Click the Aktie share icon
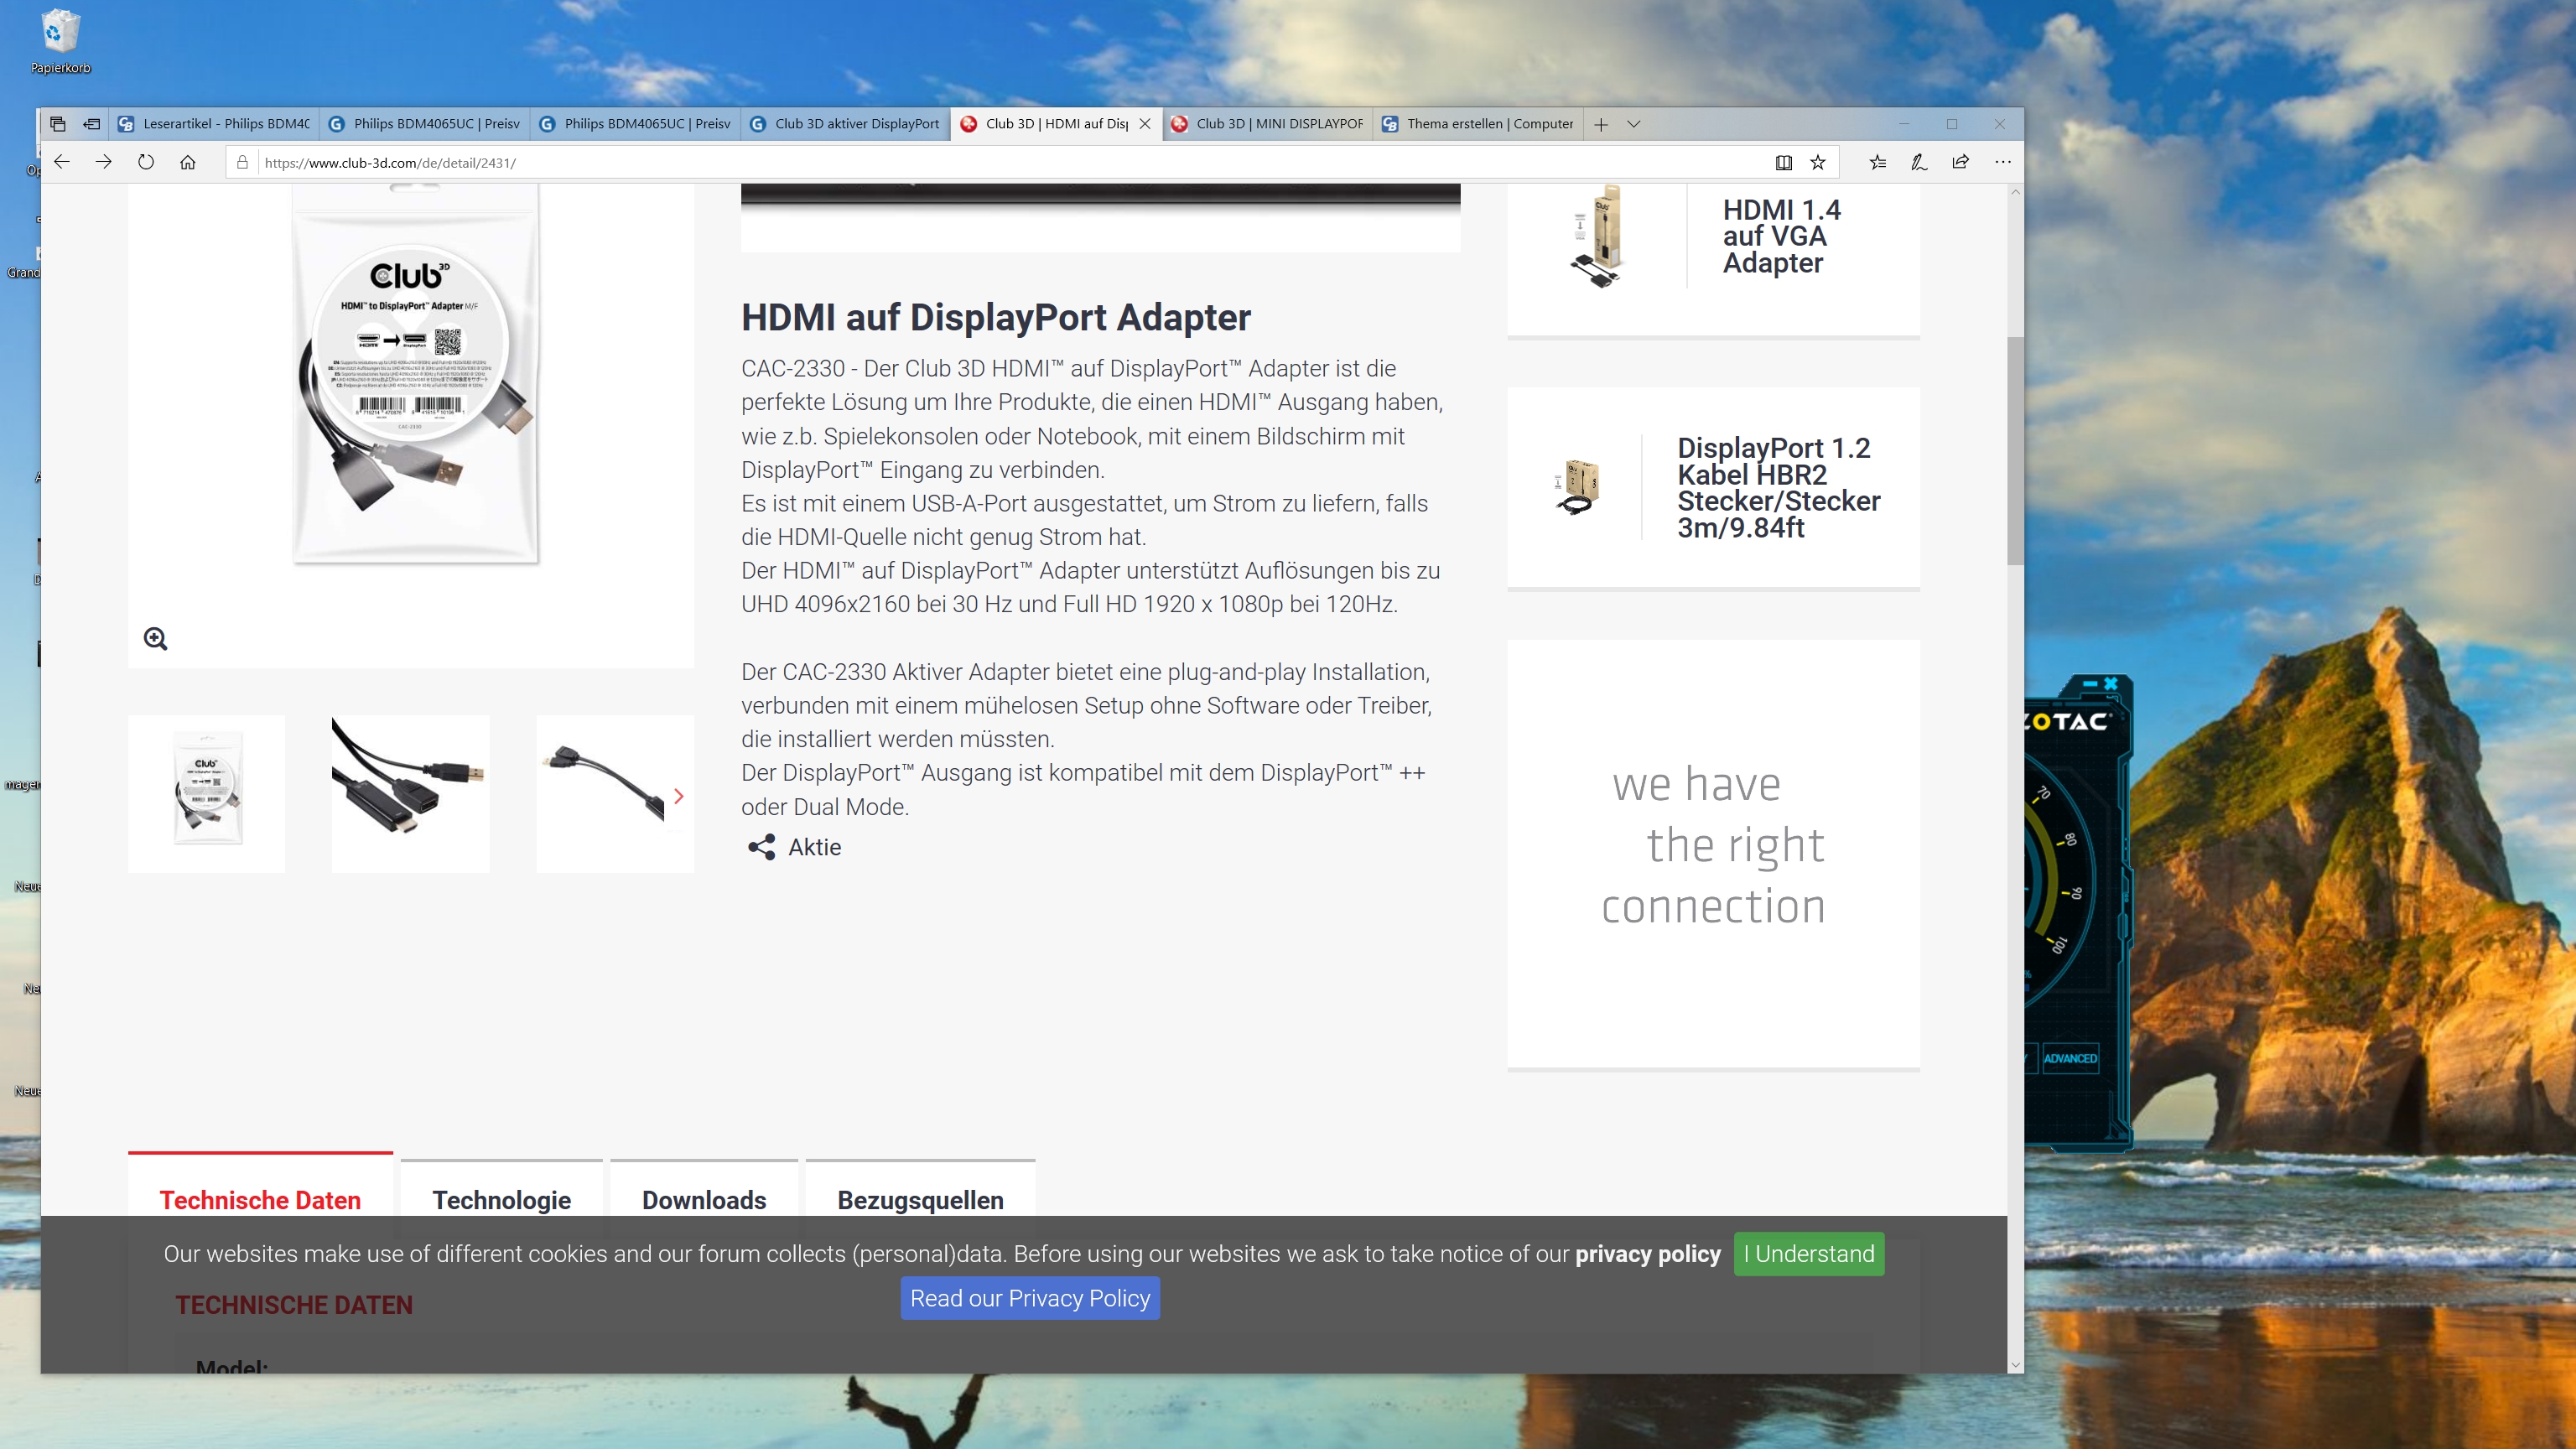 (761, 847)
